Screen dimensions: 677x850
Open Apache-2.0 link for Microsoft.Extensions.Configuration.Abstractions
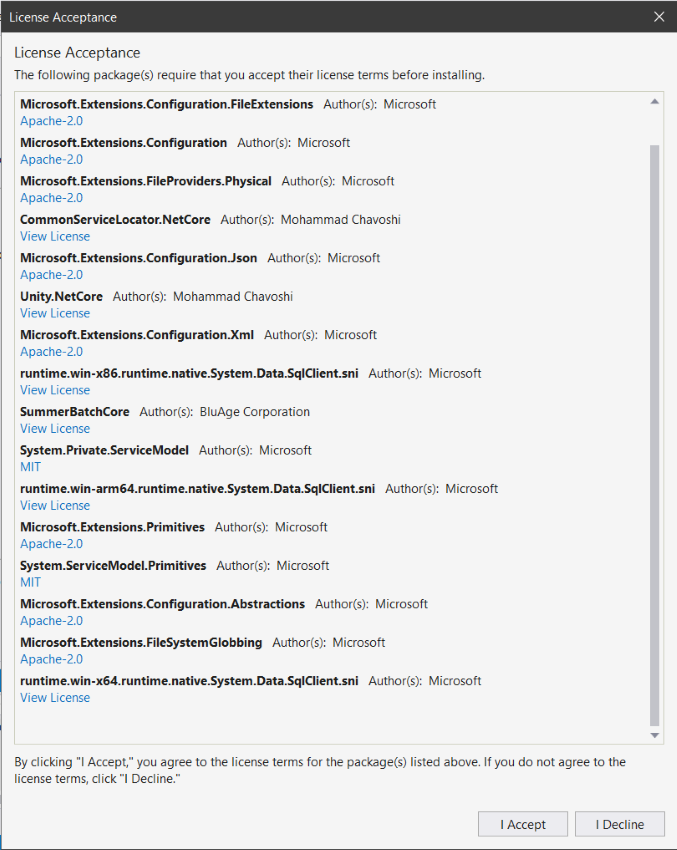point(51,621)
